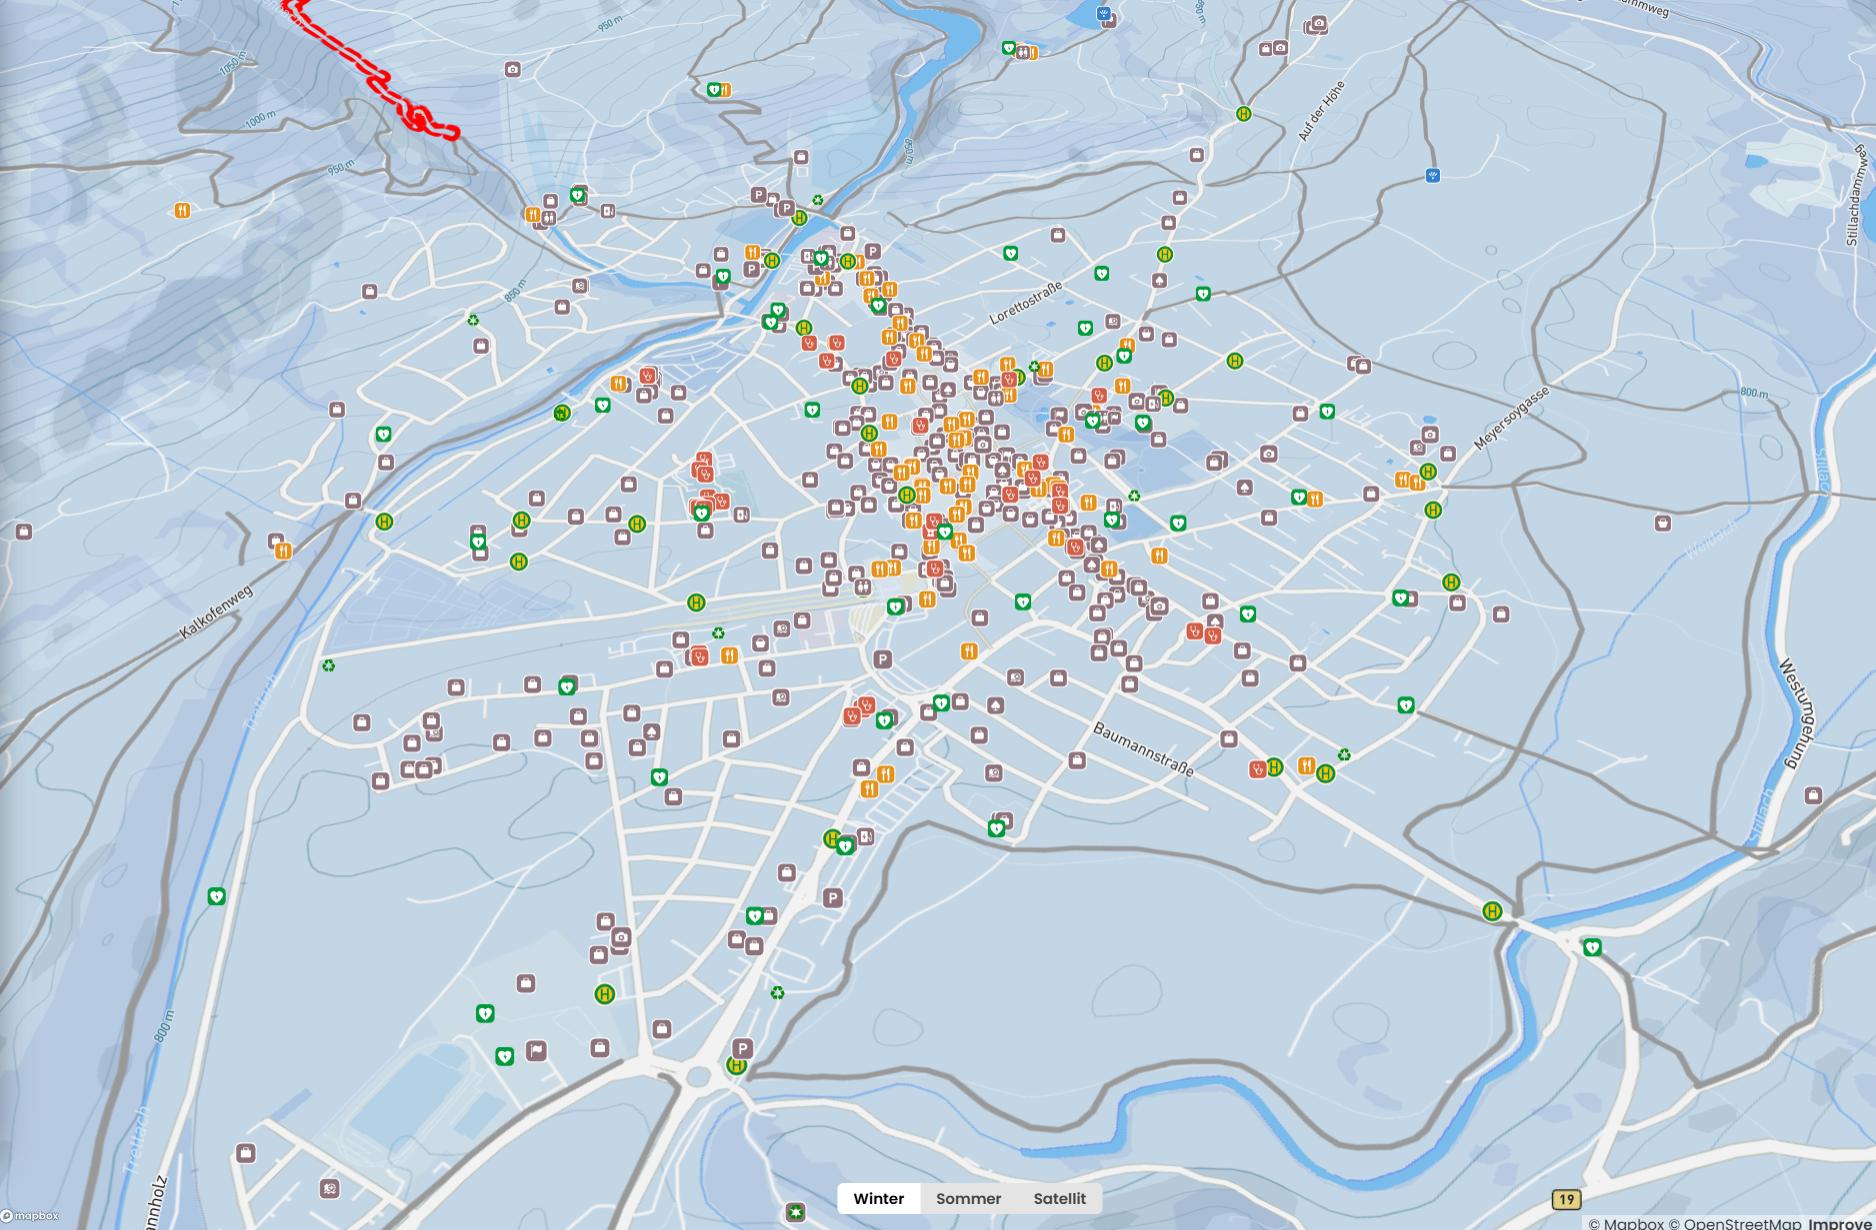Open the OpenStreetMap attribution link
This screenshot has height=1230, width=1876.
click(x=1742, y=1223)
